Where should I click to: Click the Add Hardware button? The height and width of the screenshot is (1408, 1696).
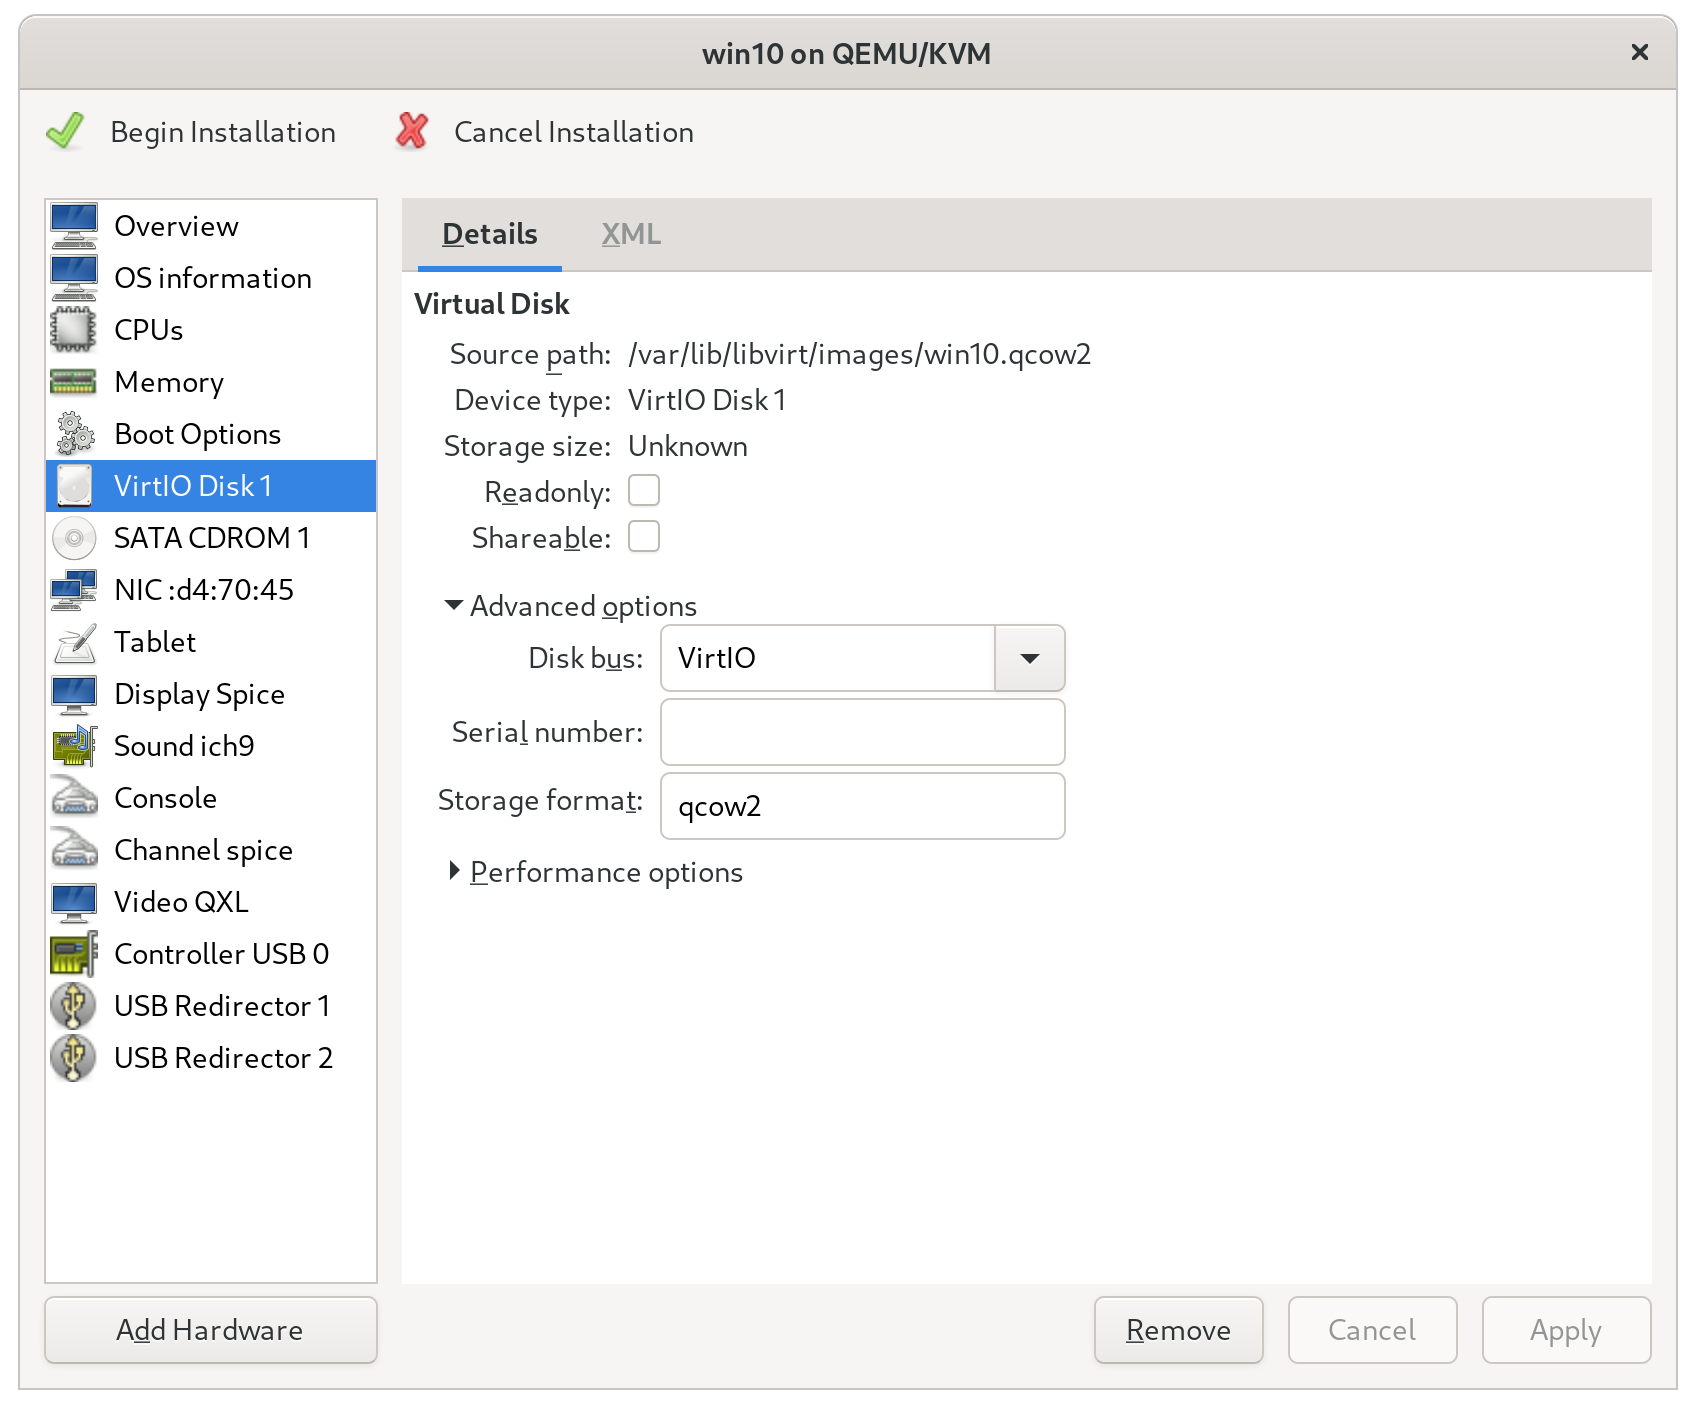coord(211,1330)
